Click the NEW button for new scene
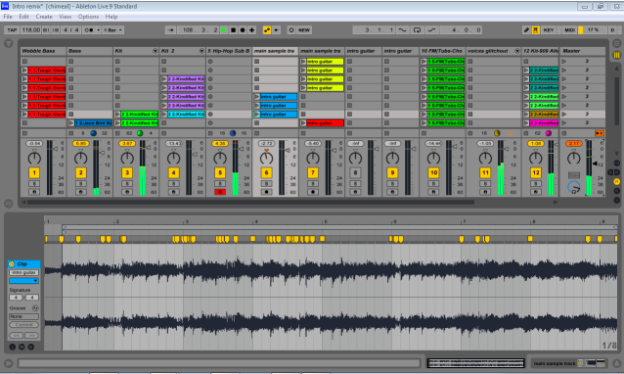This screenshot has width=624, height=374. [x=304, y=30]
